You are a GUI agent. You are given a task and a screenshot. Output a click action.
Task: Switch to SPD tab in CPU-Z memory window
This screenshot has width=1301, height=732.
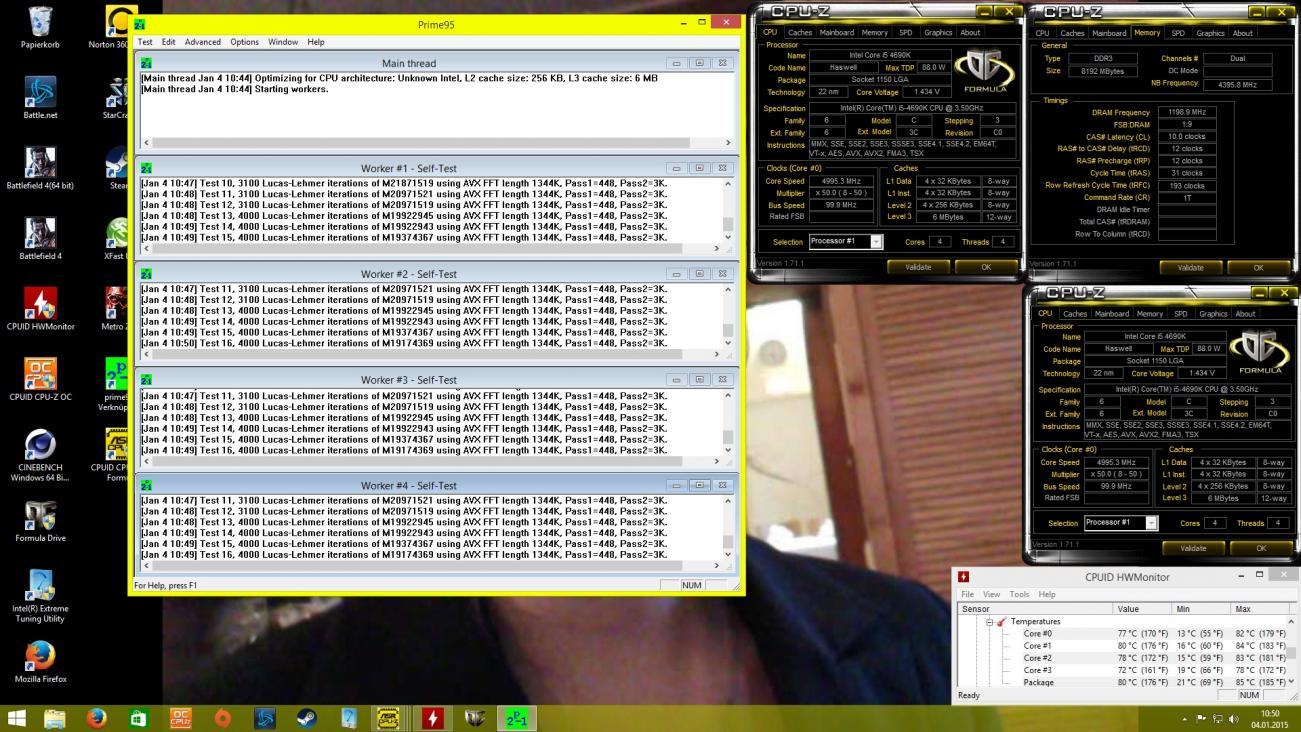[x=1178, y=33]
